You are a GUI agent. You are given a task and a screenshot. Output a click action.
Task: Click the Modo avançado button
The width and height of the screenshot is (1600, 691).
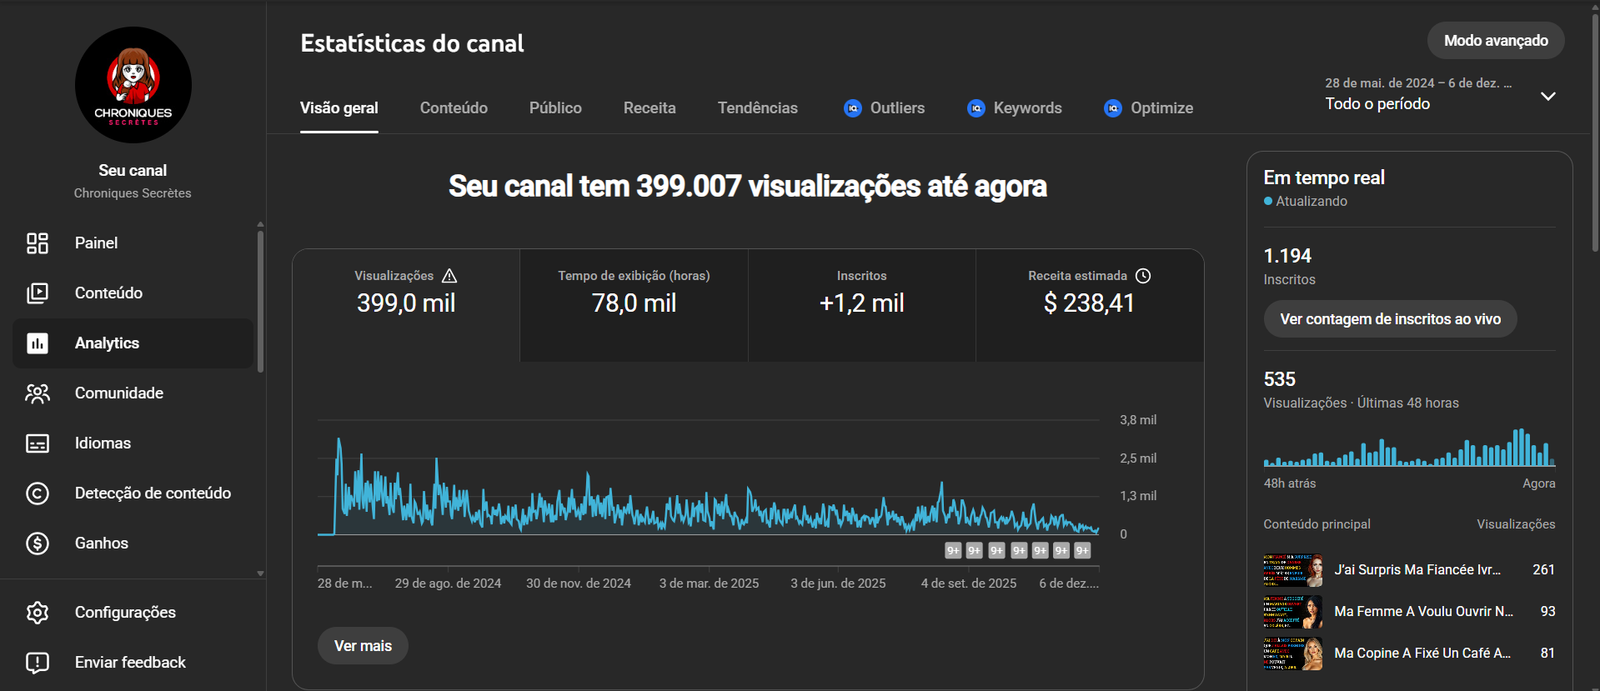point(1495,41)
